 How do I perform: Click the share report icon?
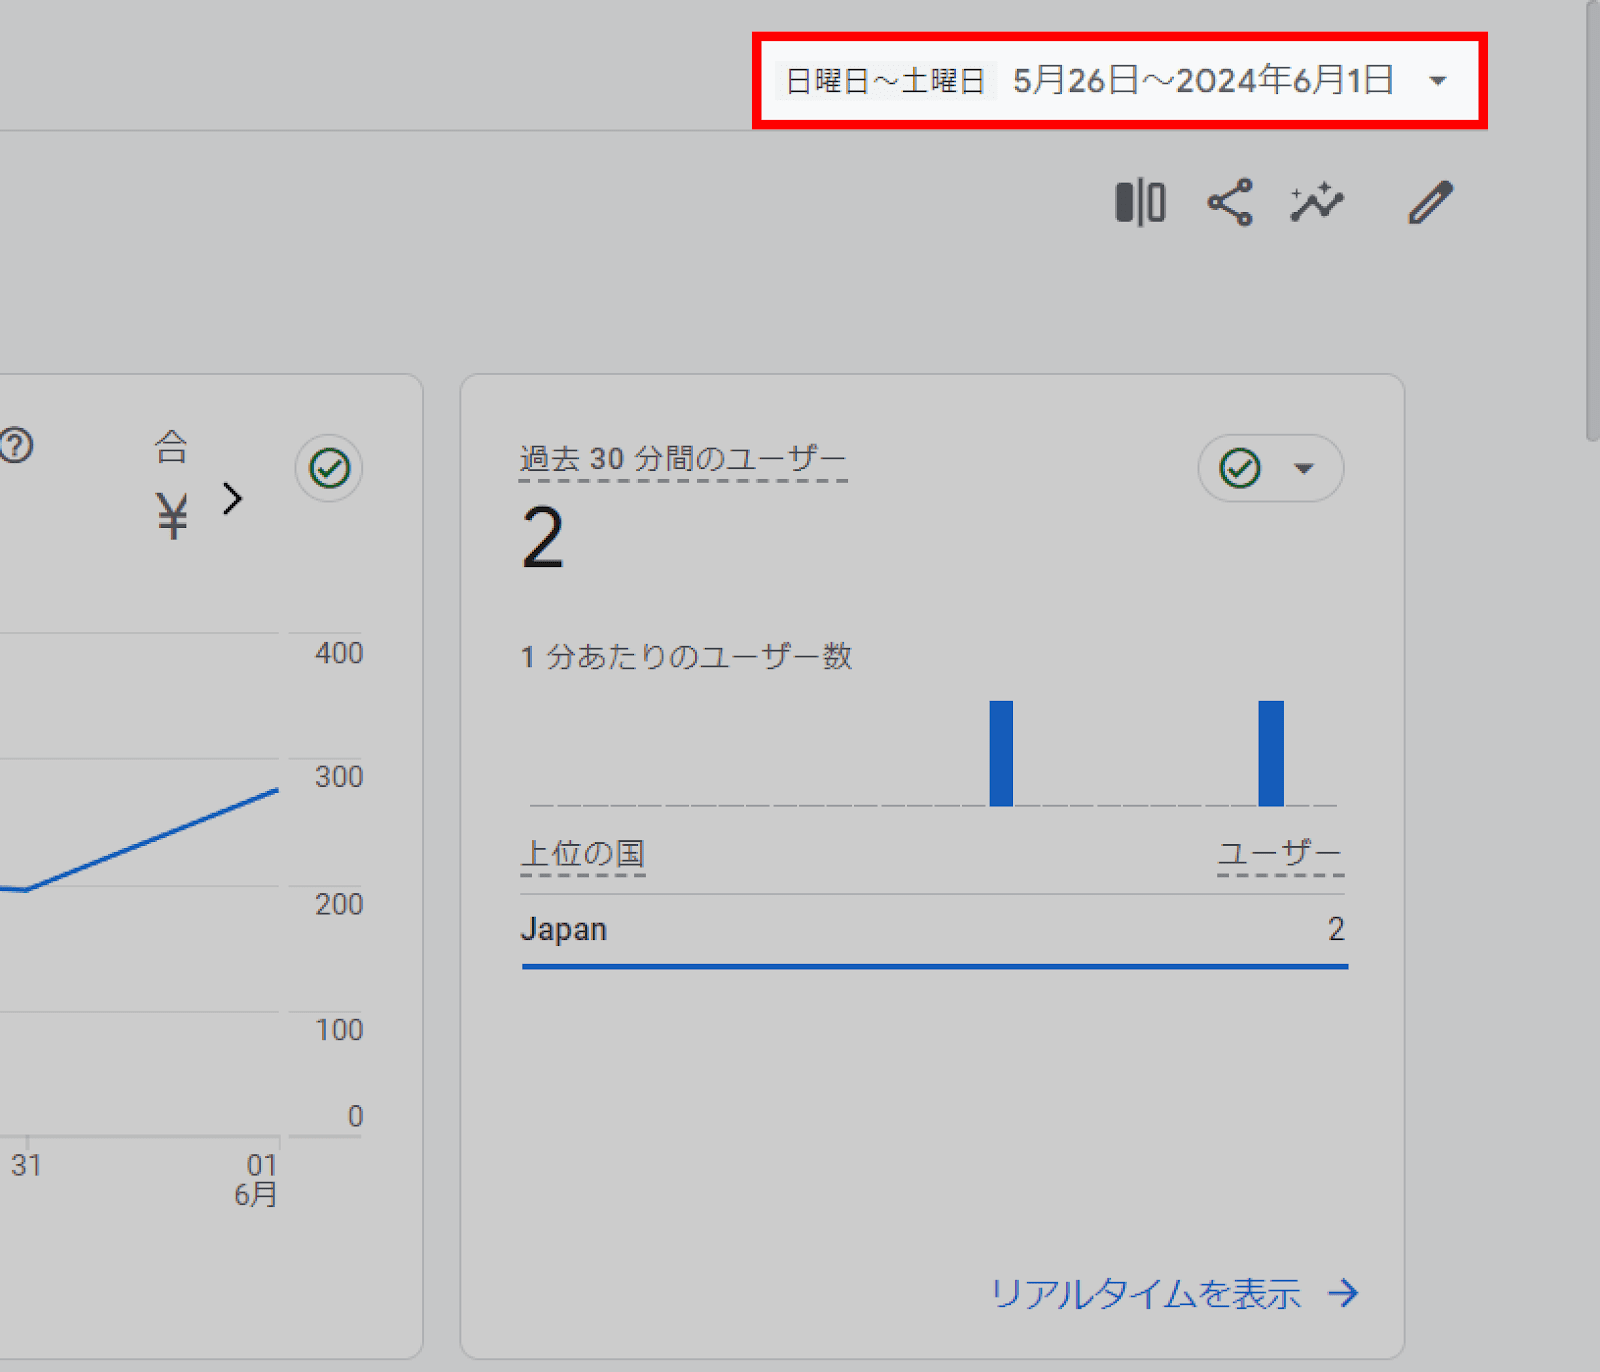(x=1230, y=203)
